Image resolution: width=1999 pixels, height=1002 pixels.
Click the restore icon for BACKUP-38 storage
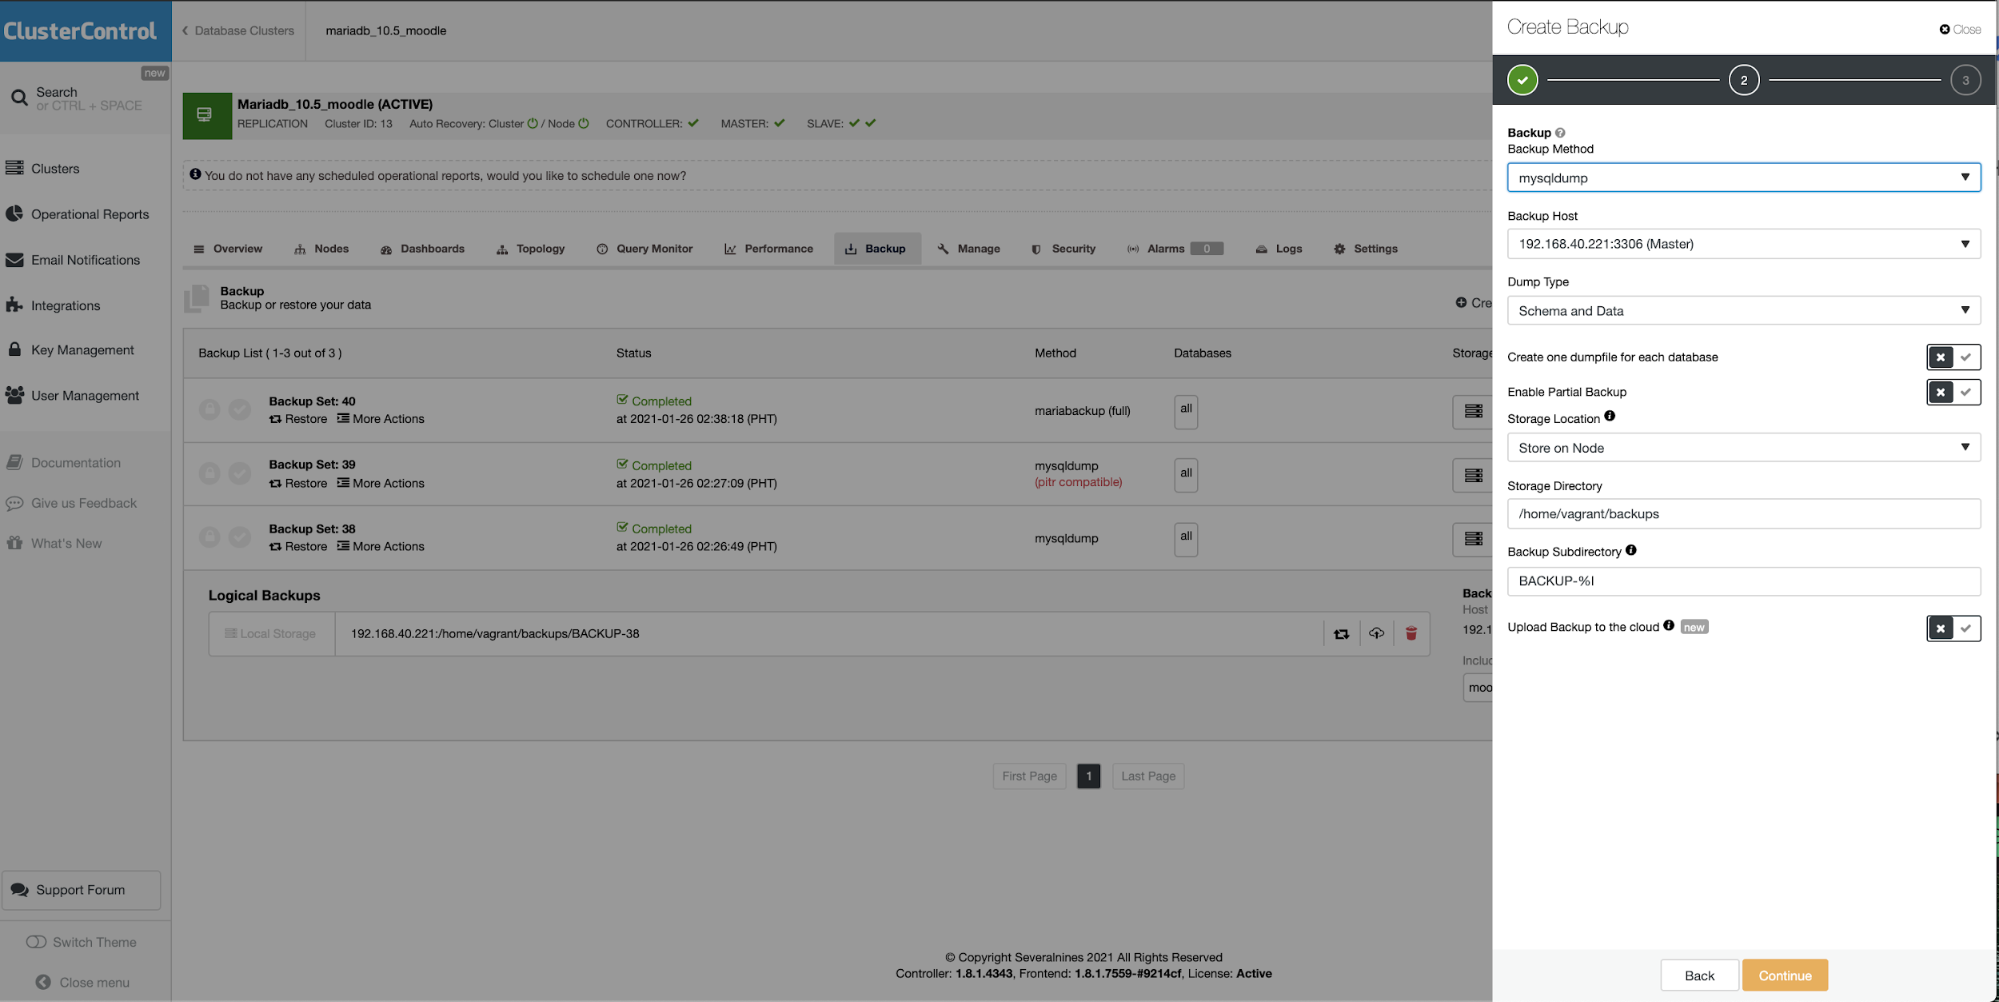[1341, 634]
